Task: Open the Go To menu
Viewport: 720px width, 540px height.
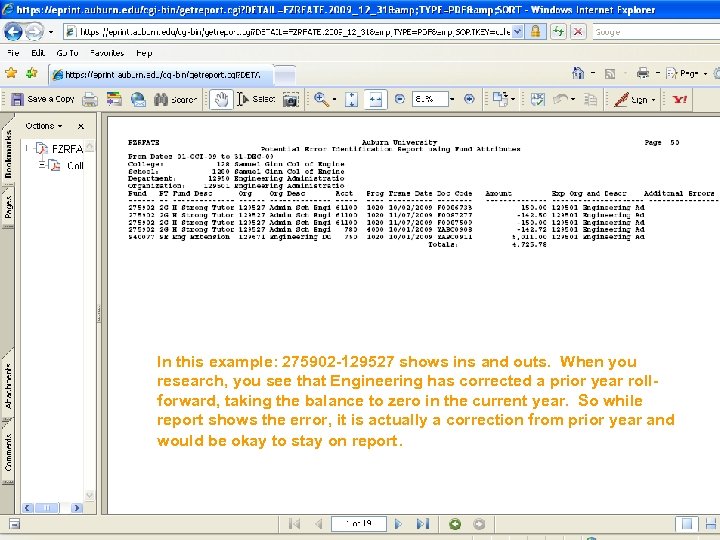Action: 67,53
